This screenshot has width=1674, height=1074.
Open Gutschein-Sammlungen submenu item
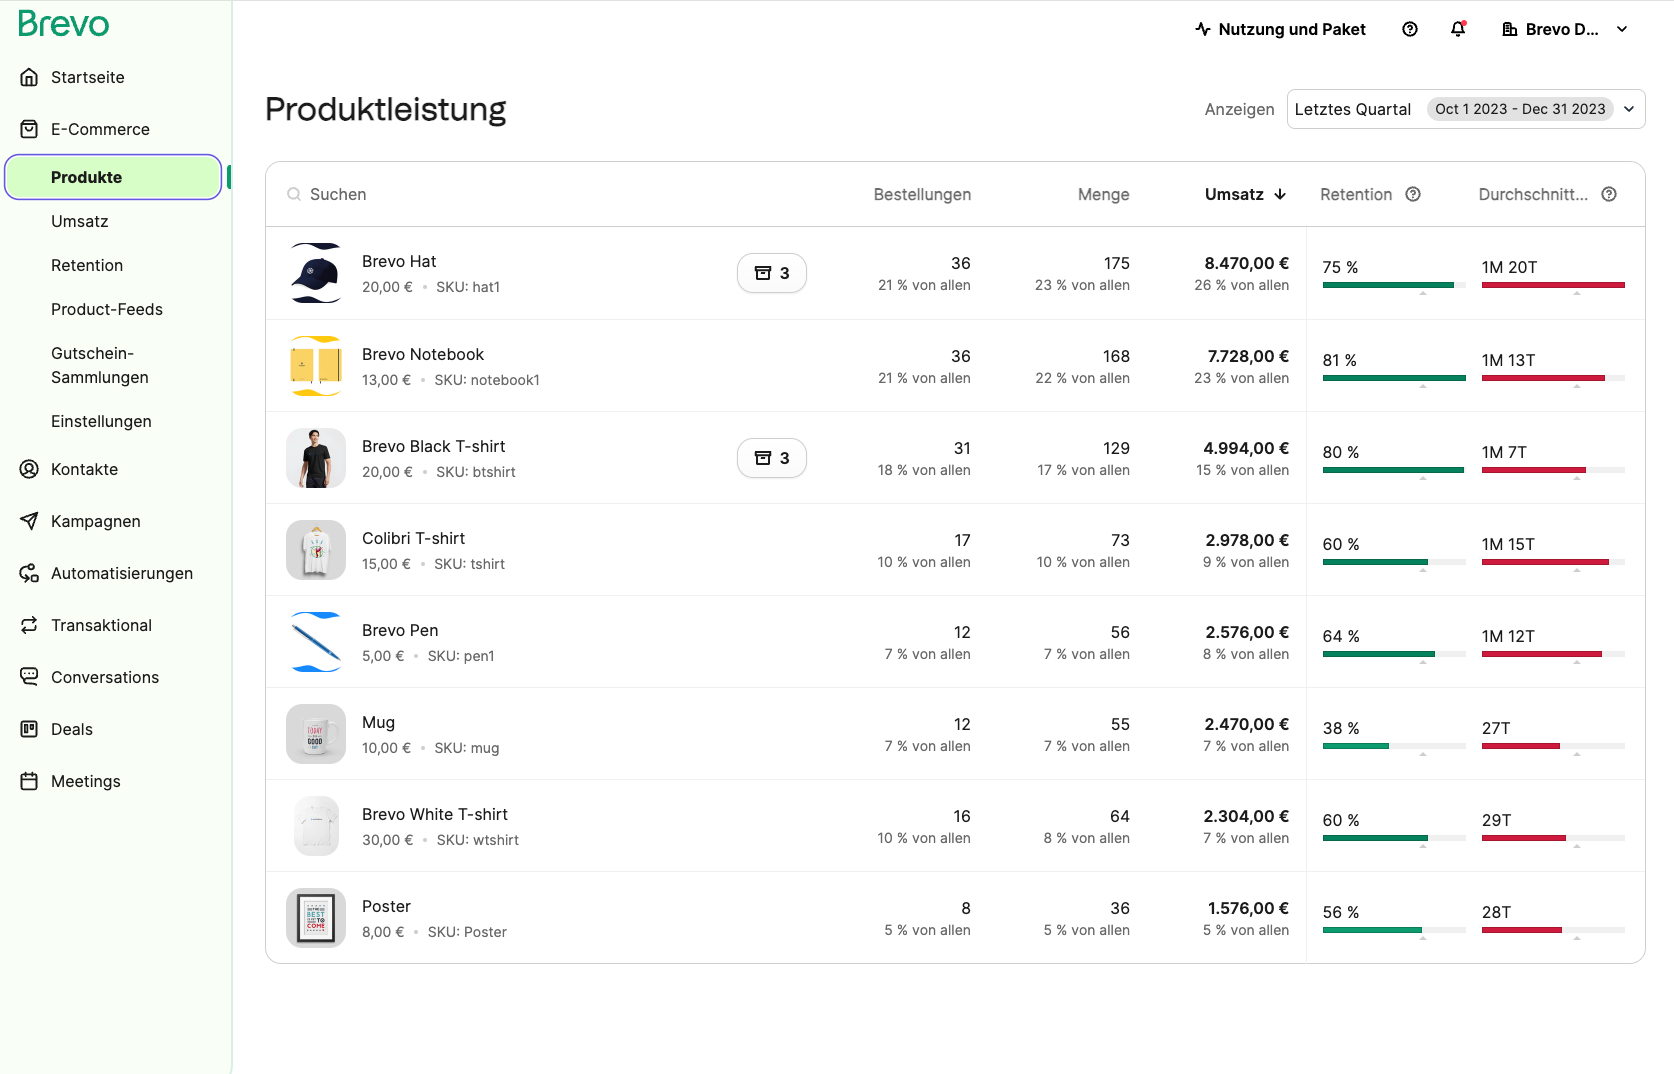100,365
